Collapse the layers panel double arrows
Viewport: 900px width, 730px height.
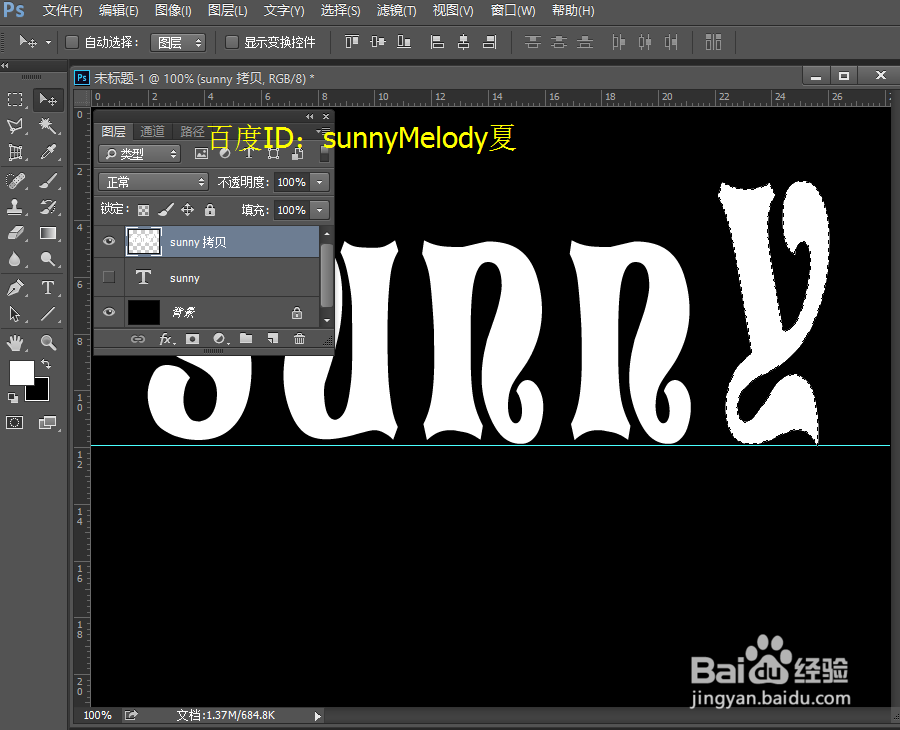[310, 117]
